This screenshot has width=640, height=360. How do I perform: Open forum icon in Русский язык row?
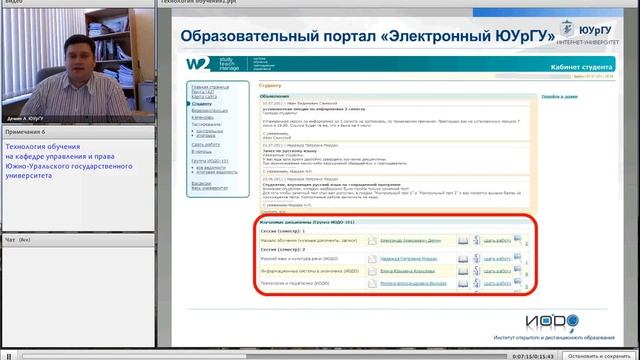pos(517,257)
